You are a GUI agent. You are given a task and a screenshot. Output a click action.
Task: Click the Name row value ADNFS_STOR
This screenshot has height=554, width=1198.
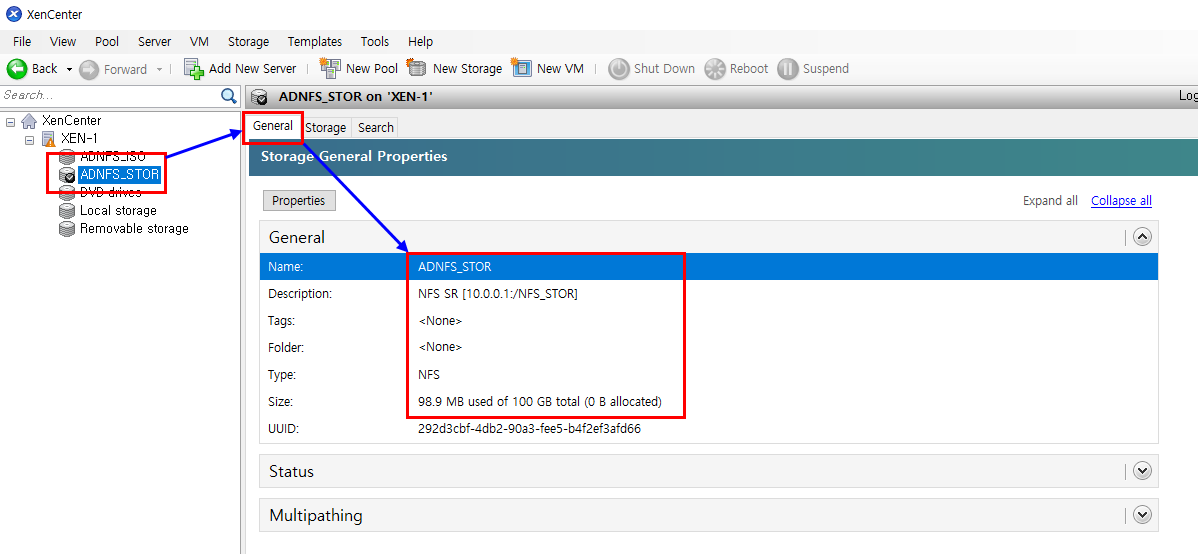(455, 267)
